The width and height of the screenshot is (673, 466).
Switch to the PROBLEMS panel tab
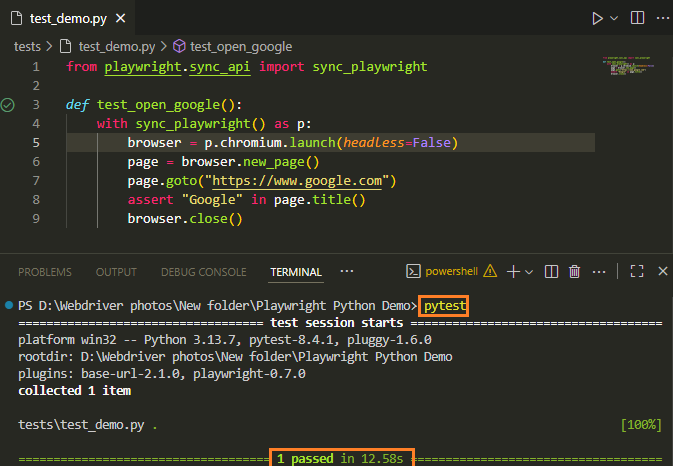pos(45,272)
